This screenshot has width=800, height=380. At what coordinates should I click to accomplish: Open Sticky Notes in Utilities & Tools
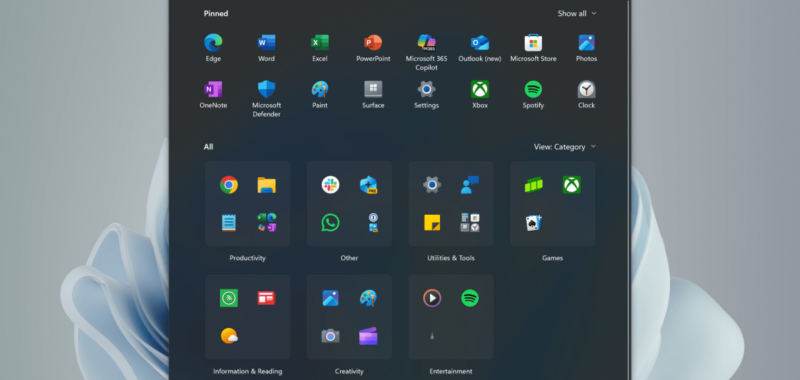coord(432,222)
